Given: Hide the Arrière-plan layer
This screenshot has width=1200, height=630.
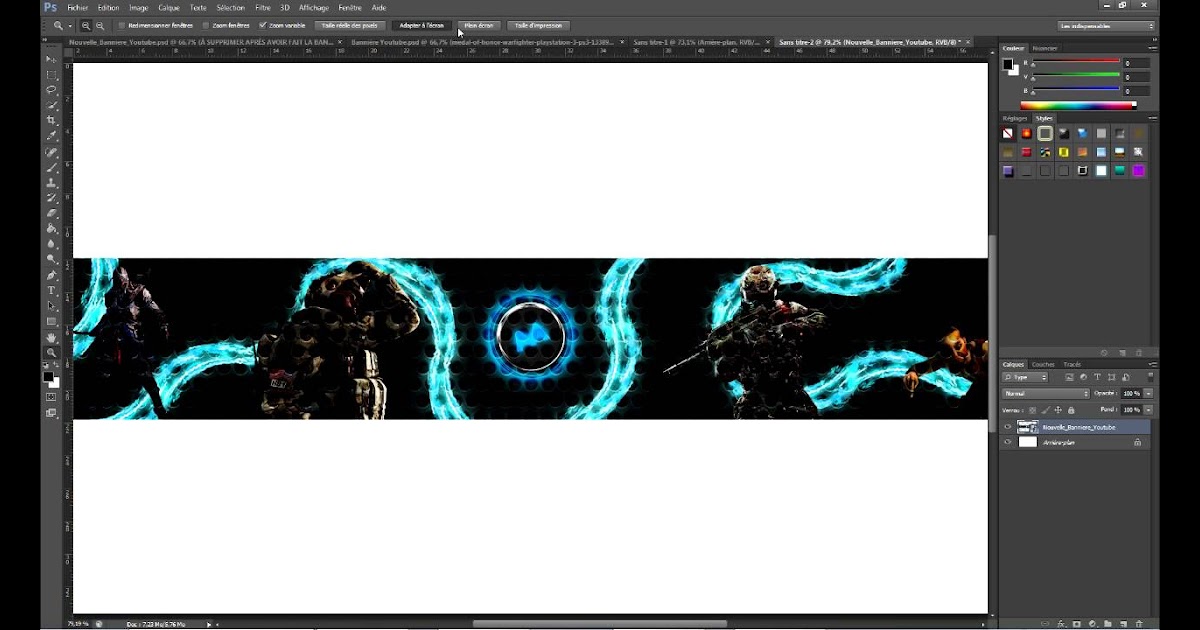Looking at the screenshot, I should pos(1007,442).
